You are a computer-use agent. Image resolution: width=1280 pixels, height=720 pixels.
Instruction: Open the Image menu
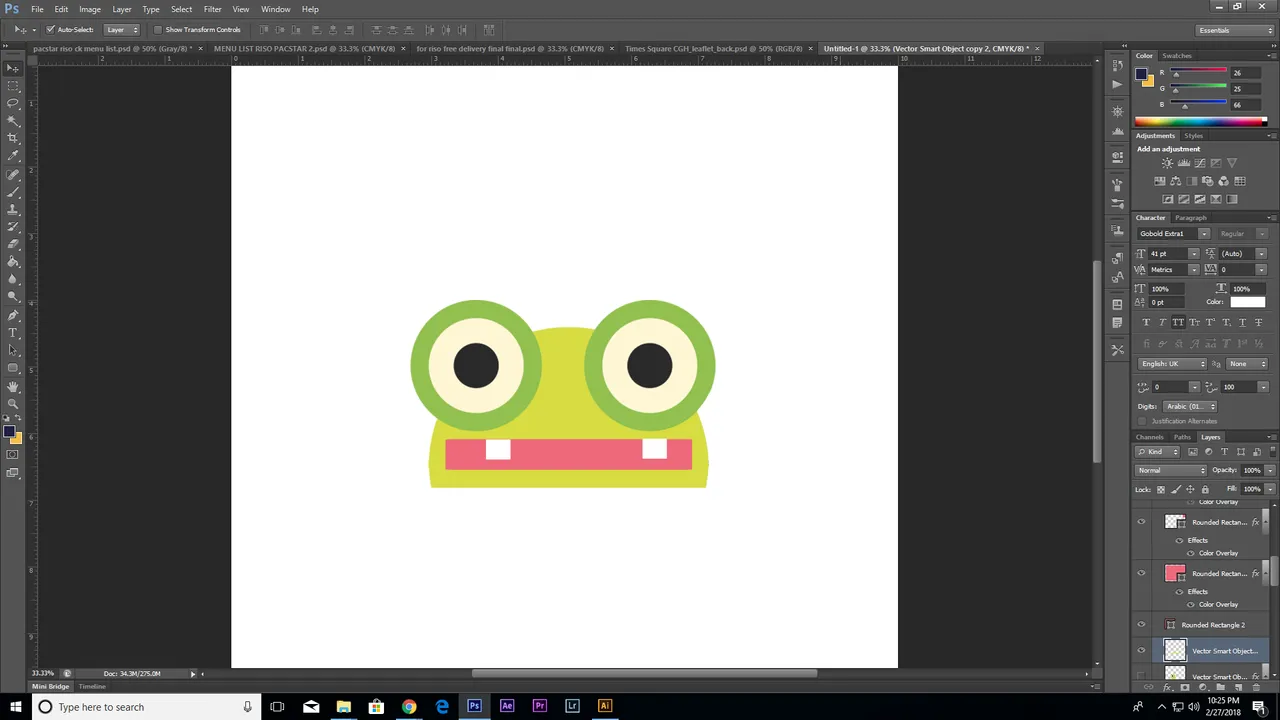(x=90, y=9)
